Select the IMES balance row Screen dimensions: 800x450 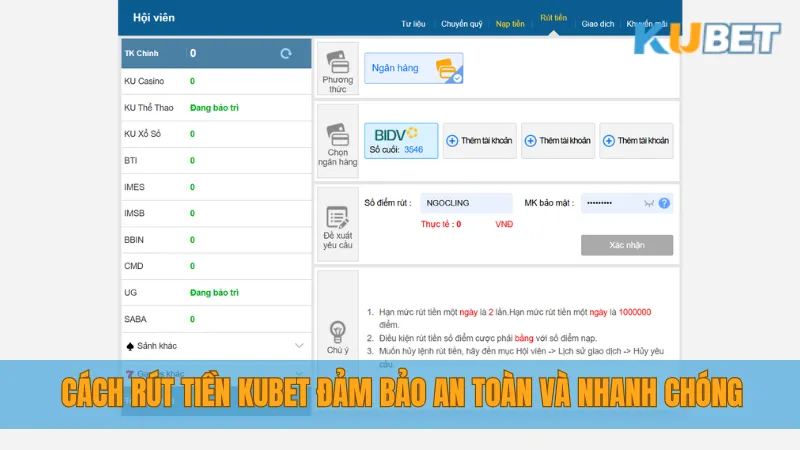pyautogui.click(x=216, y=187)
